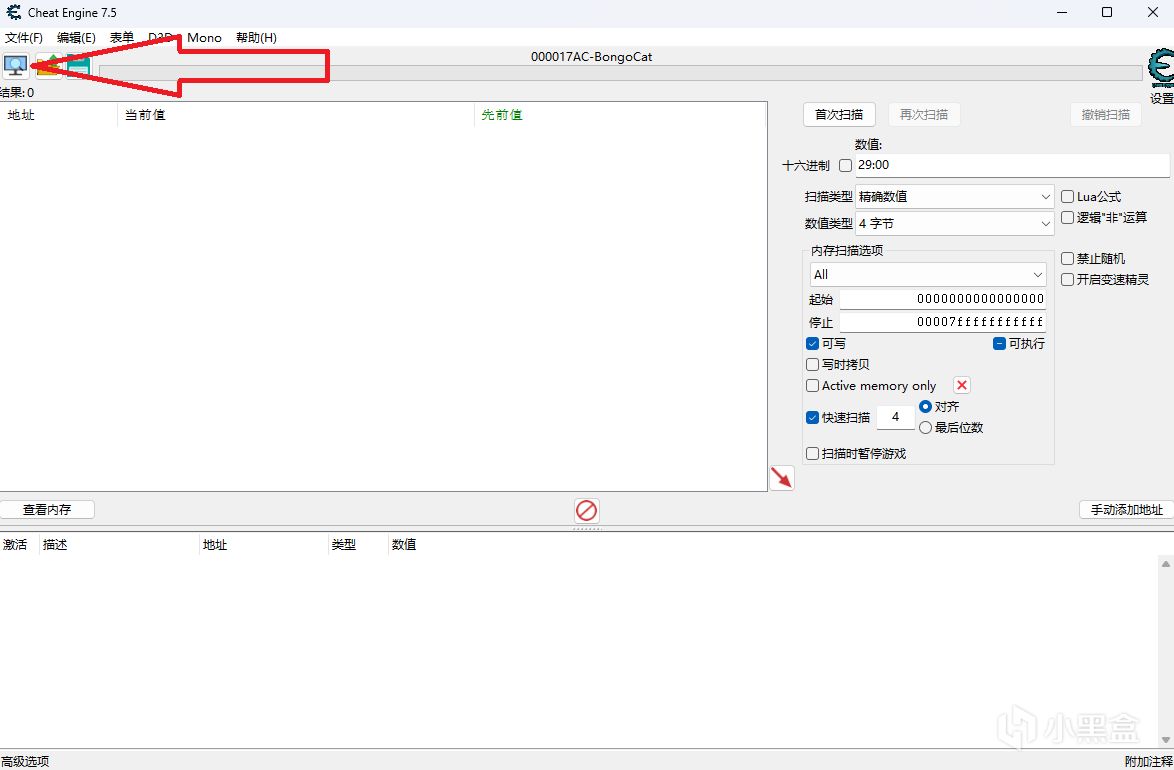Image resolution: width=1174 pixels, height=770 pixels.
Task: Click 附加注释 in the status bar
Action: coord(1149,762)
